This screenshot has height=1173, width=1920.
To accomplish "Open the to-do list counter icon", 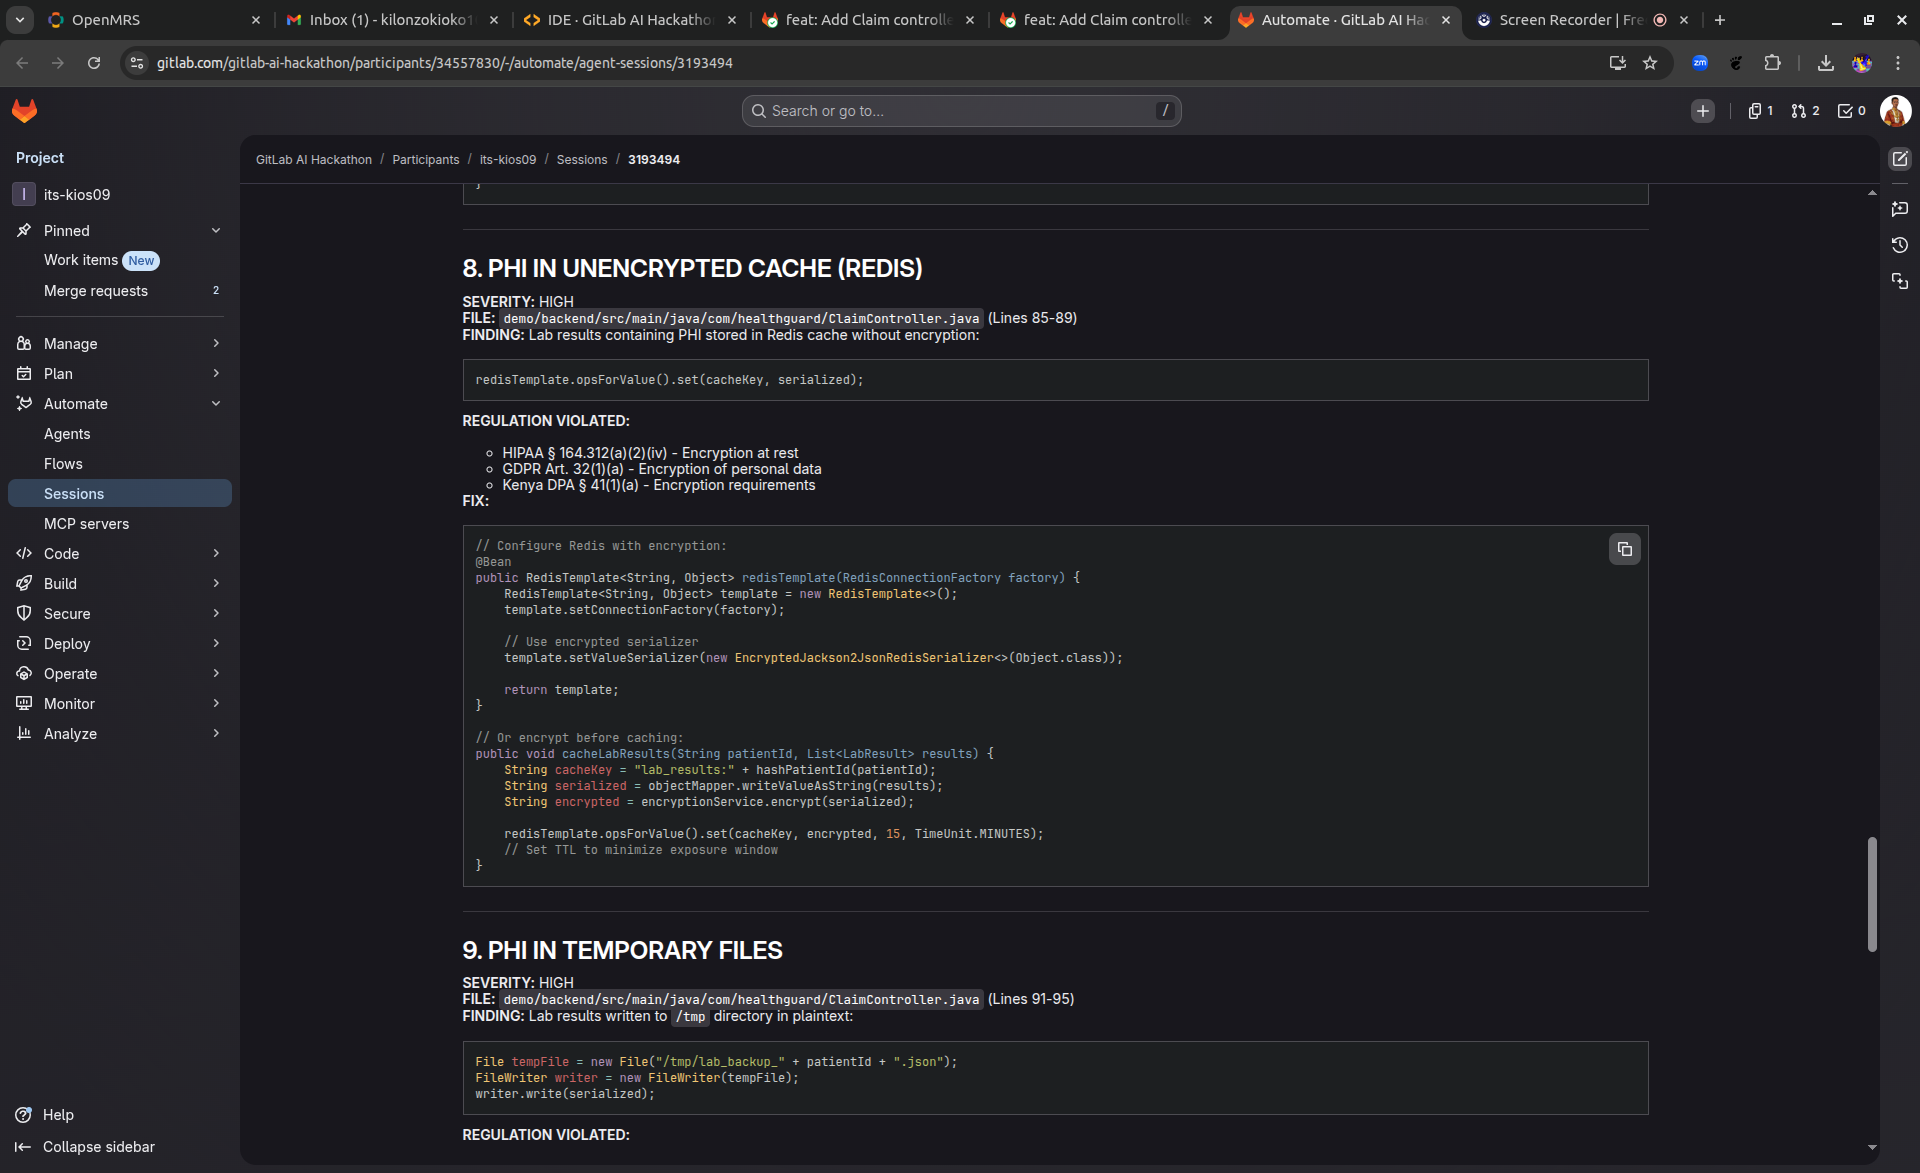I will pos(1851,111).
